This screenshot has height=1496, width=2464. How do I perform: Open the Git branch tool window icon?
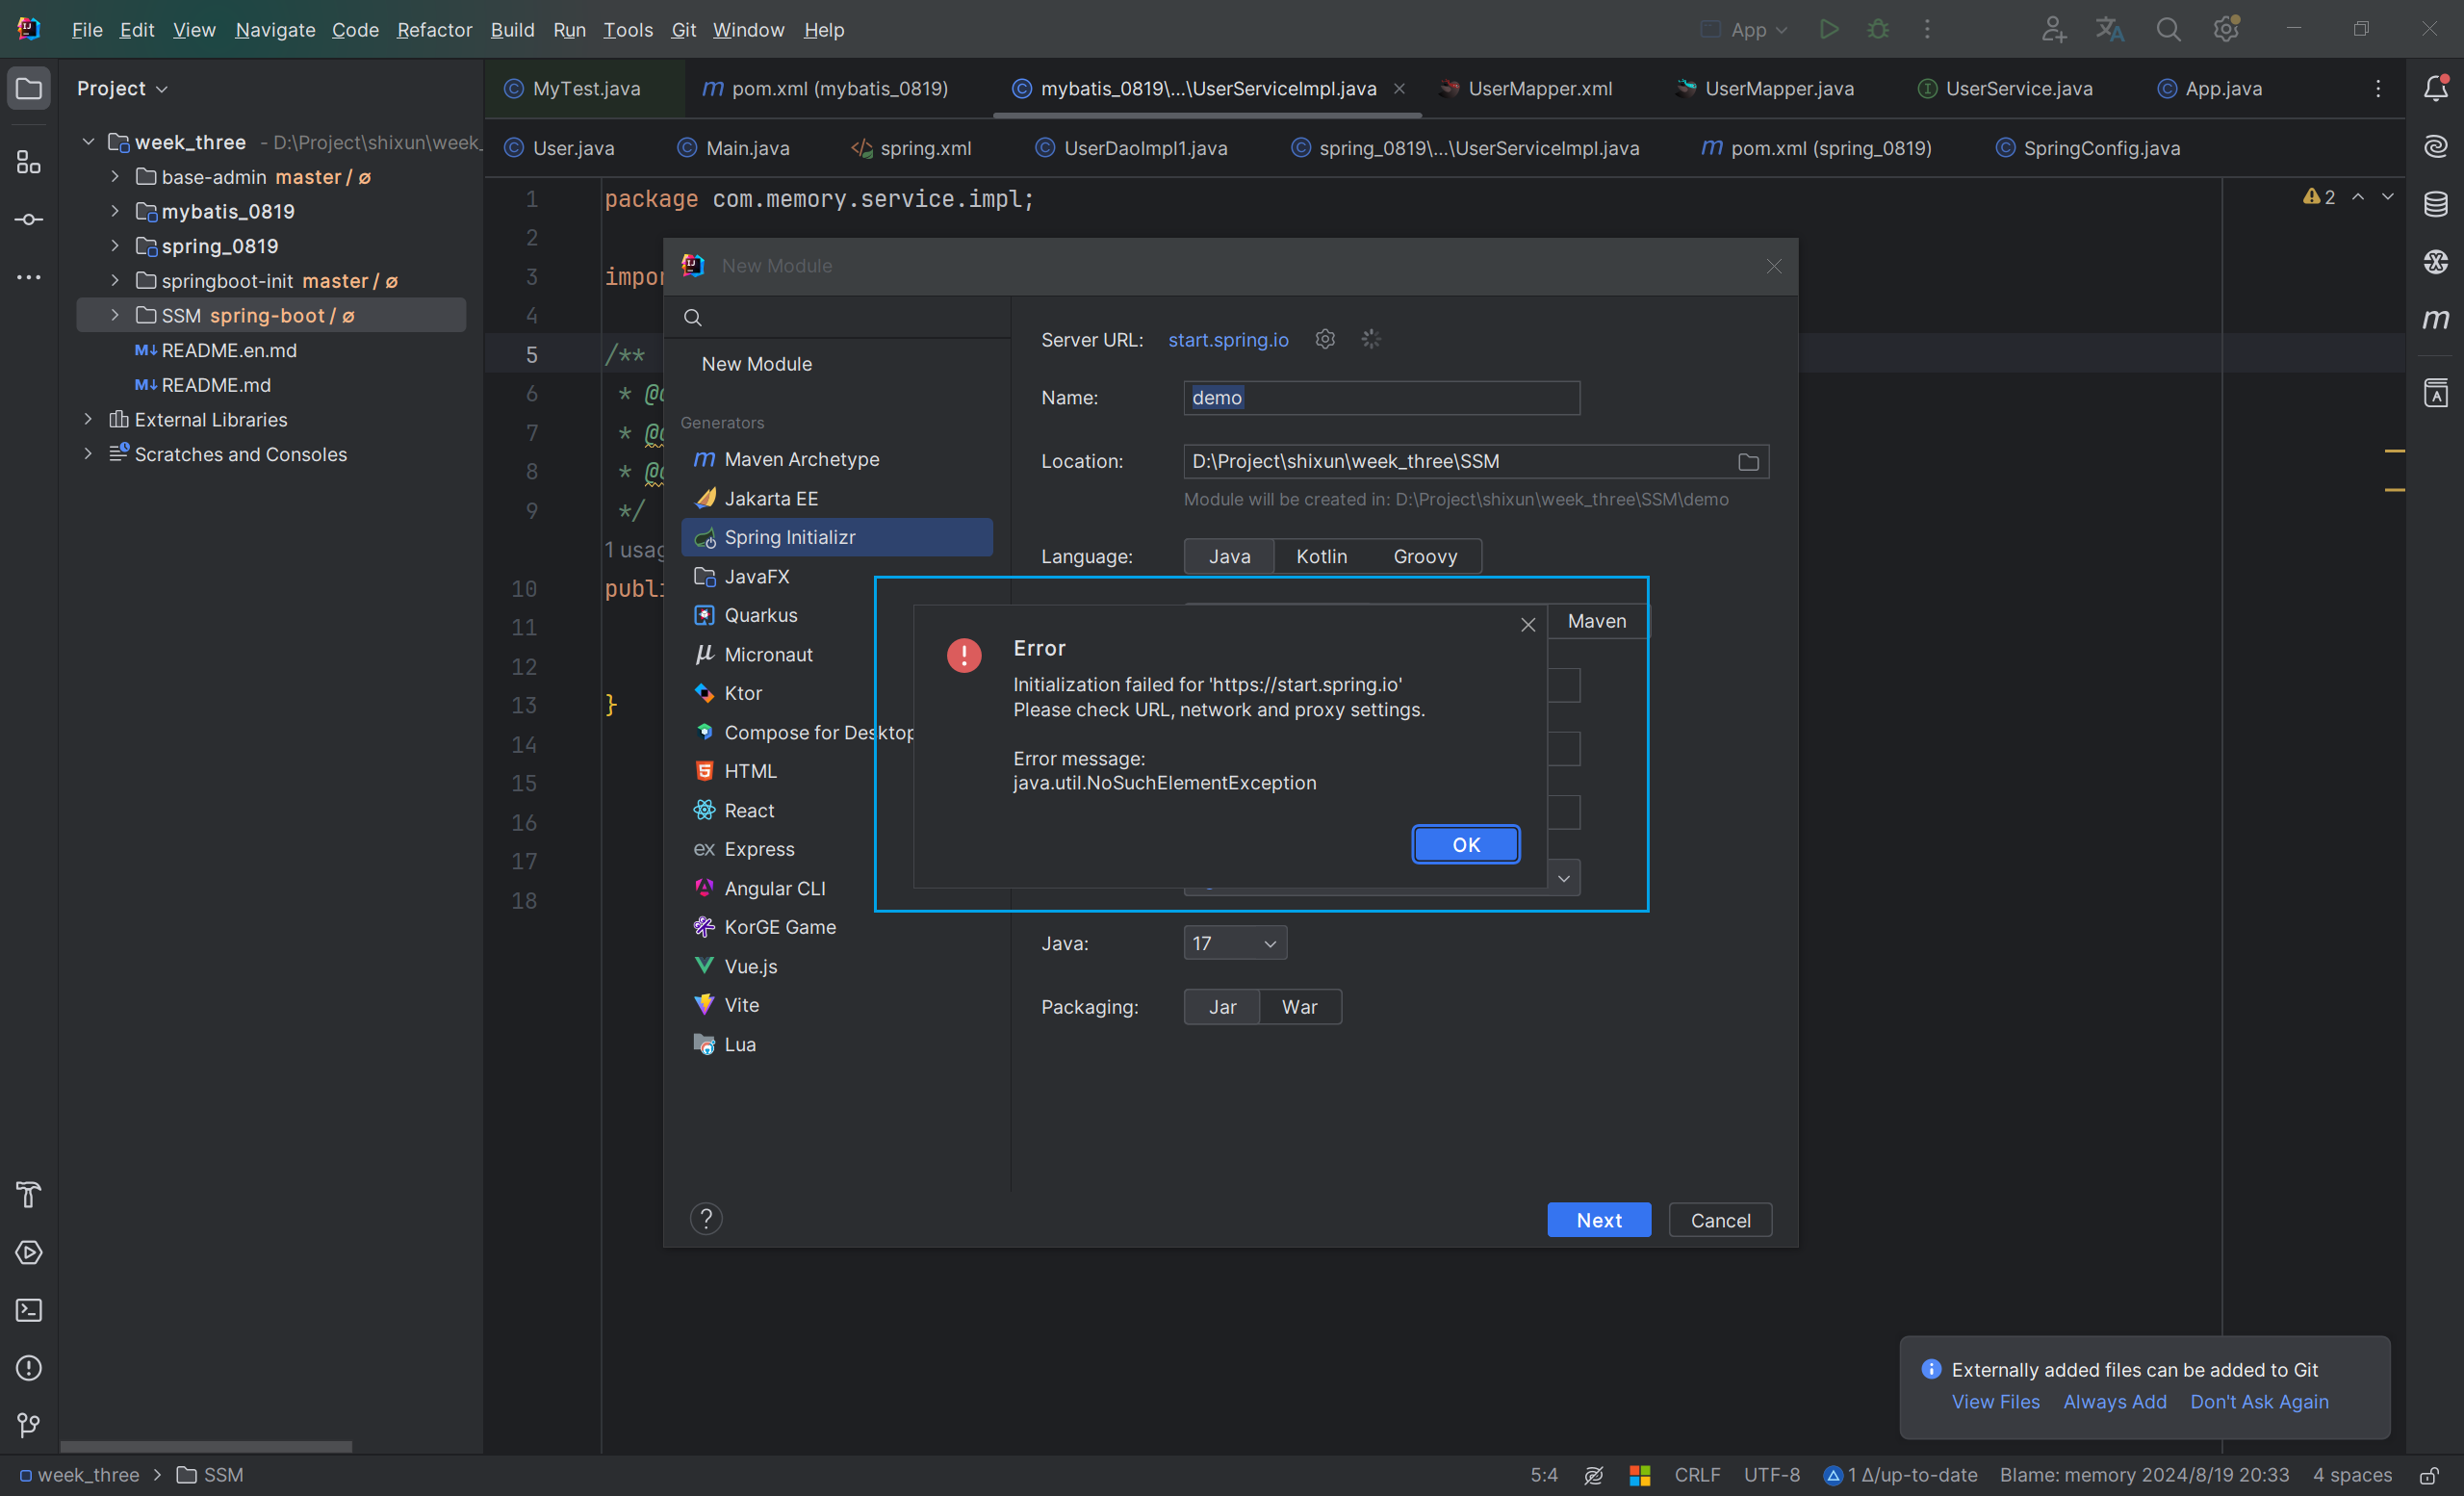point(29,1425)
